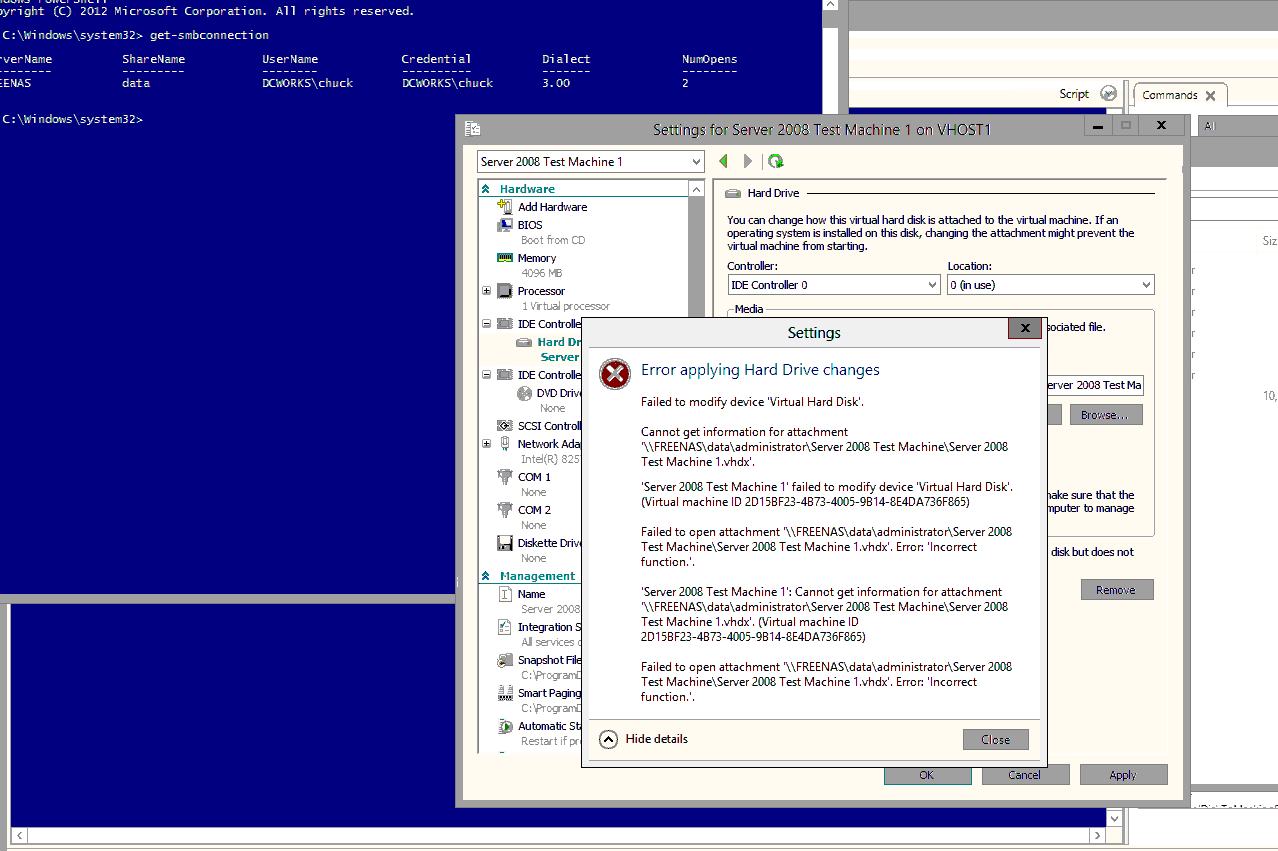1278x851 pixels.
Task: Click the Integration Services icon
Action: (505, 627)
